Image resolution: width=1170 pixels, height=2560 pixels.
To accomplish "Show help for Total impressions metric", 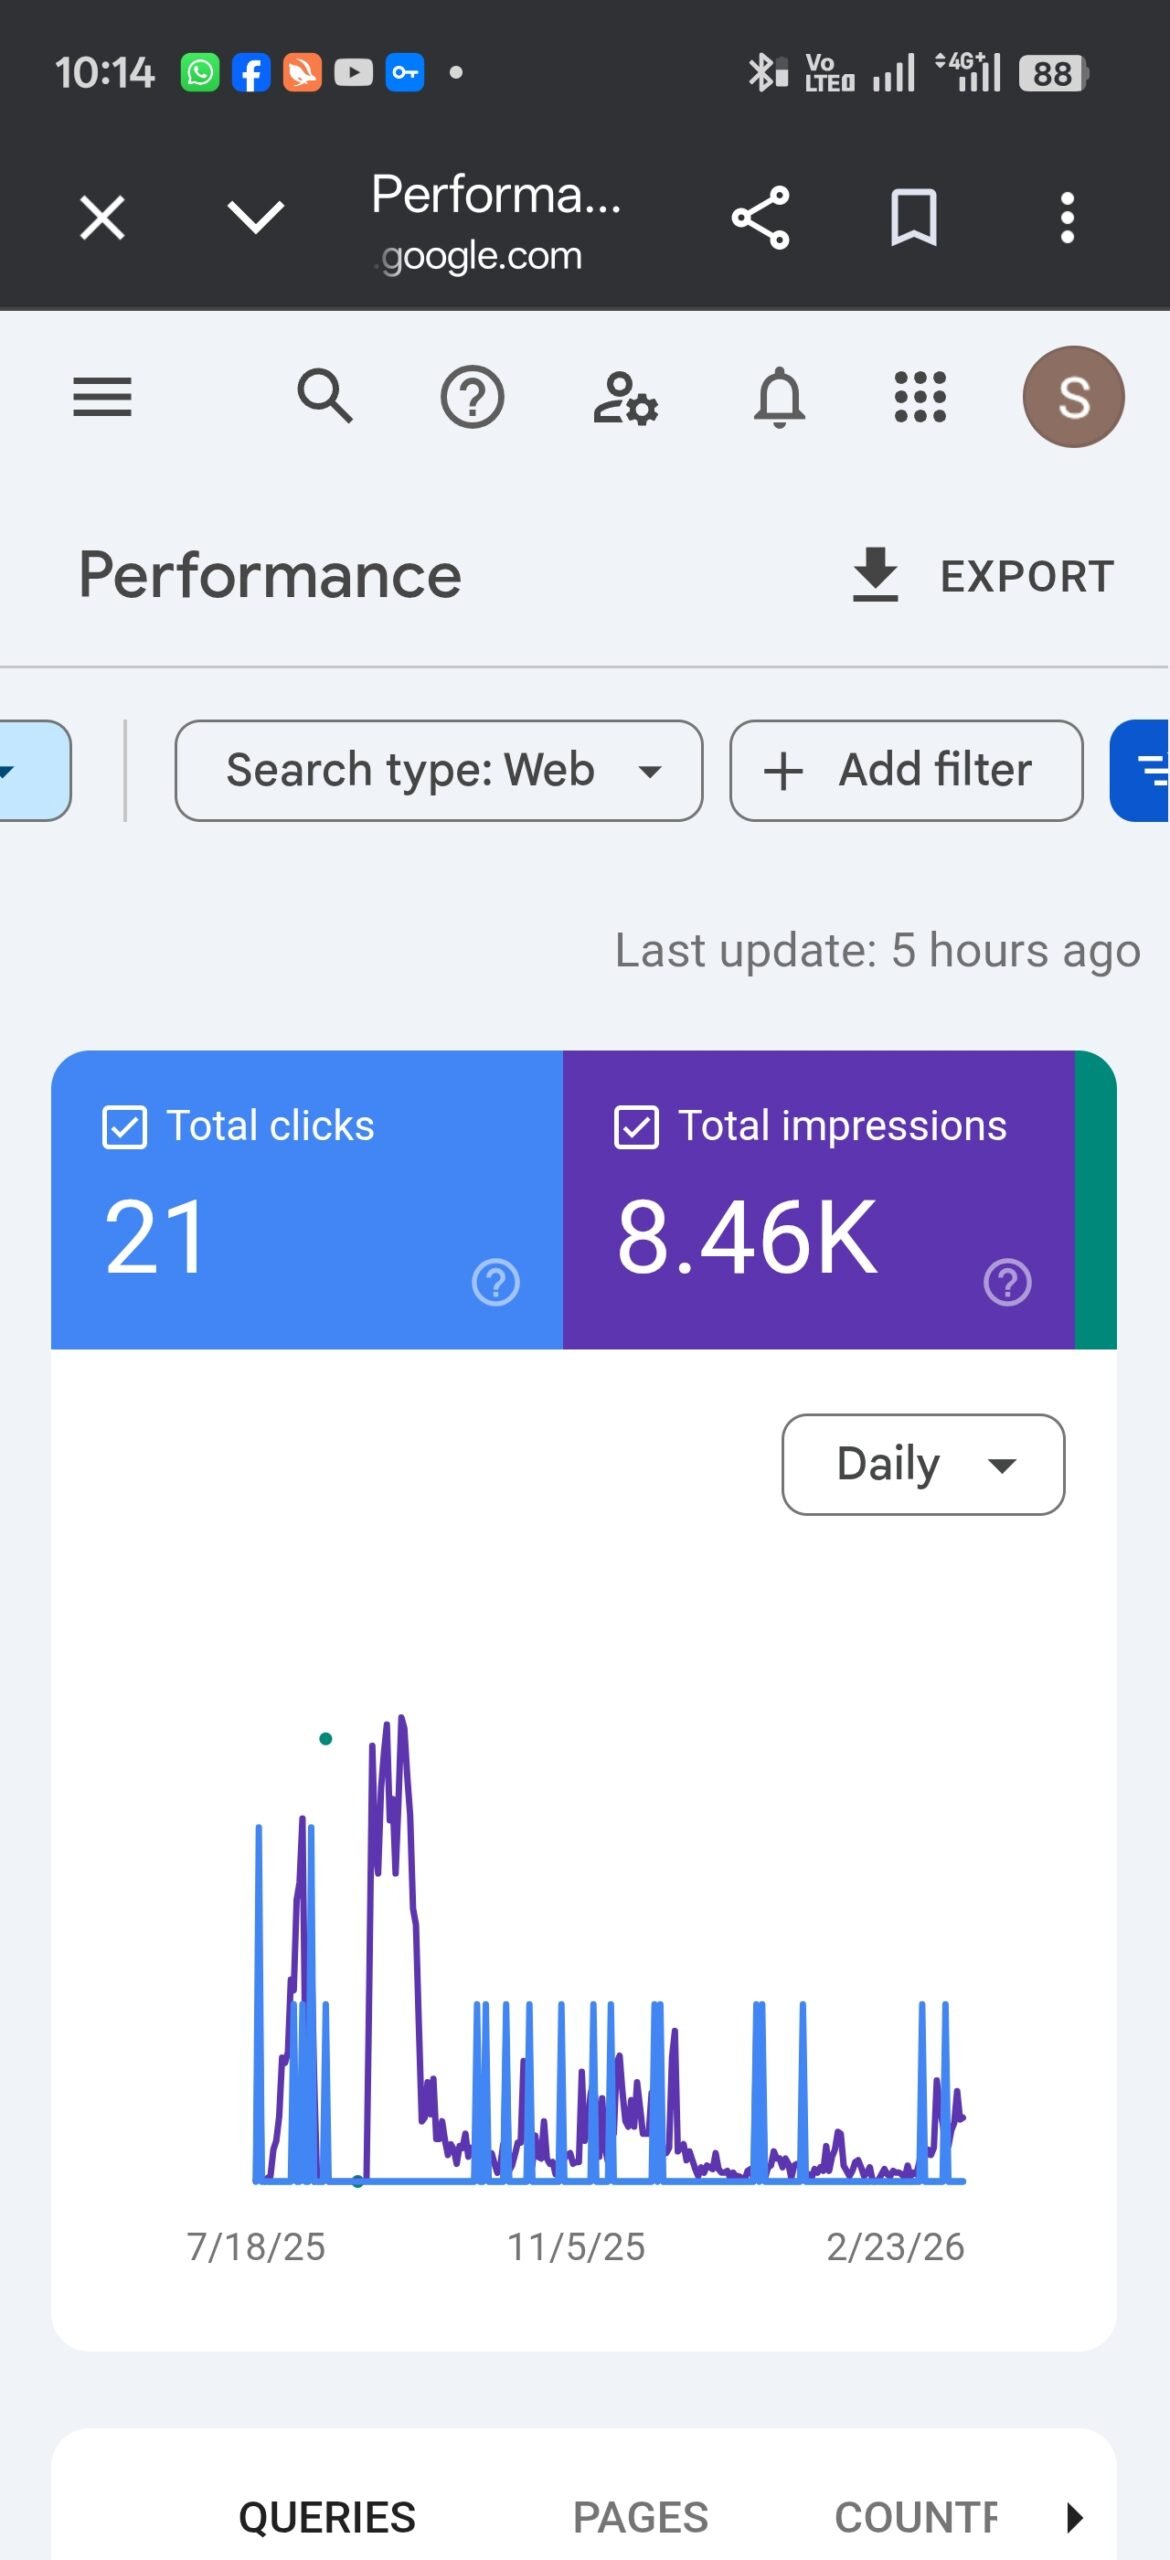I will [1007, 1282].
